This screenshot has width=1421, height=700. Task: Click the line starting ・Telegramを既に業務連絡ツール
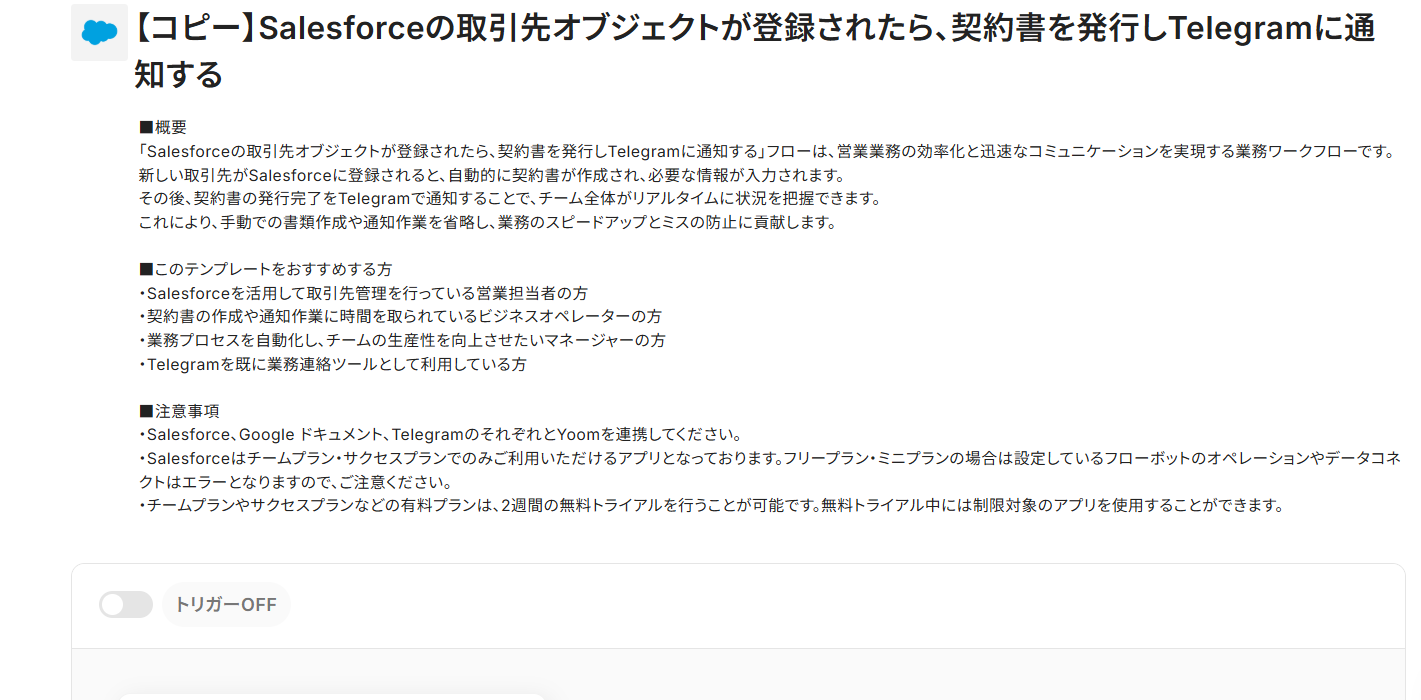(333, 365)
